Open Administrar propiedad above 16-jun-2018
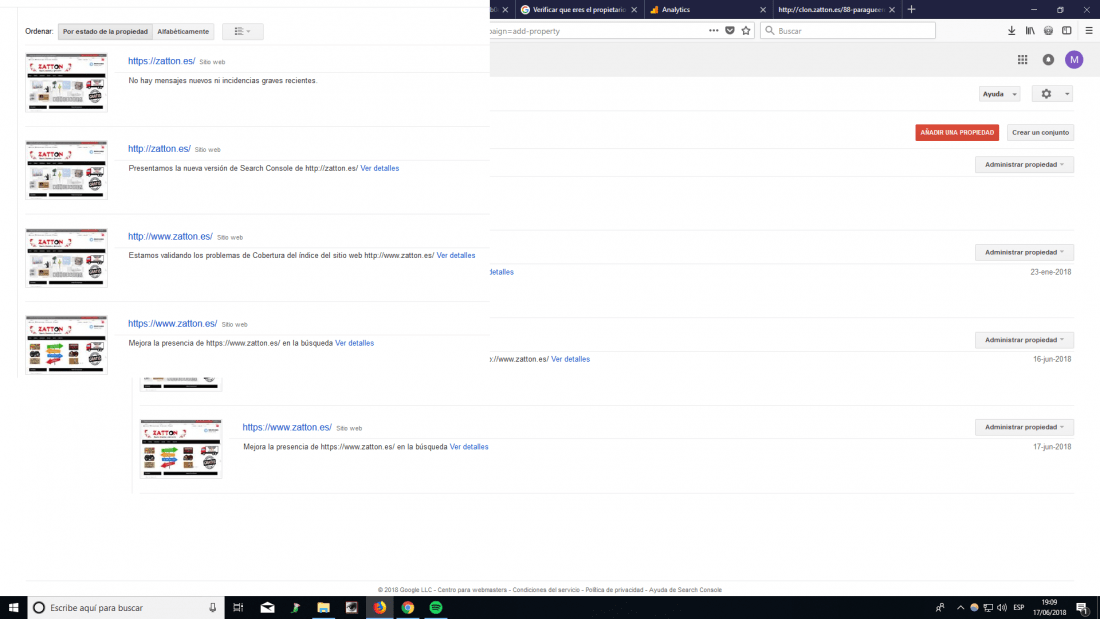This screenshot has width=1100, height=619. [x=1024, y=340]
